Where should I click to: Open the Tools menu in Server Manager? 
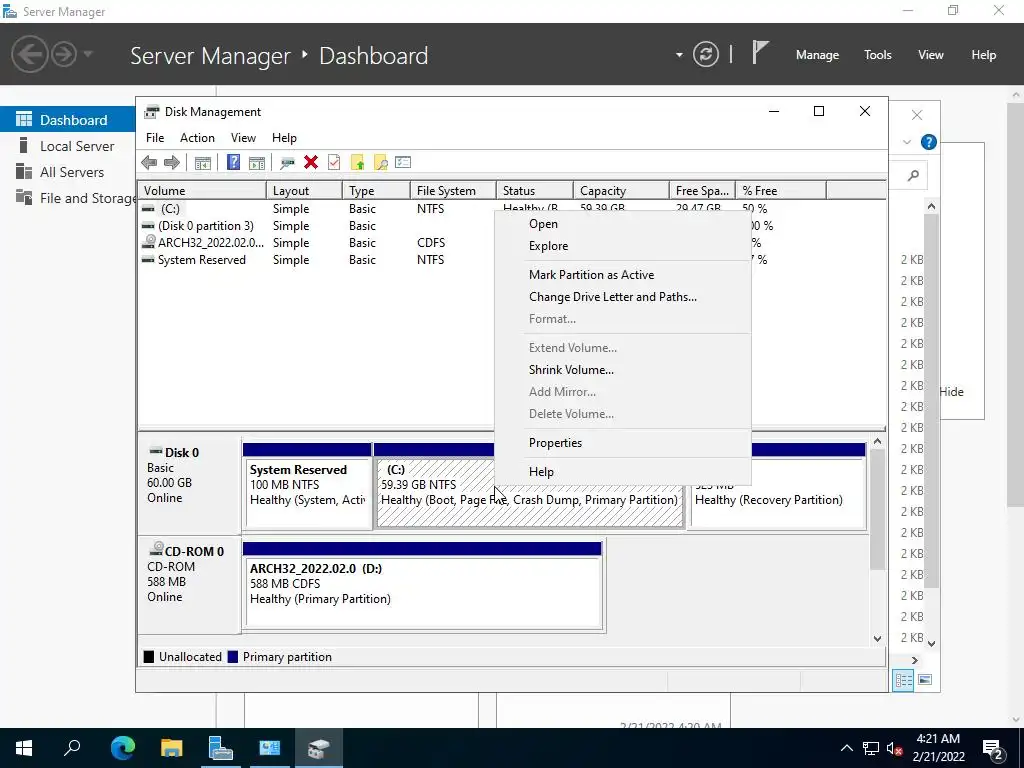pyautogui.click(x=877, y=55)
